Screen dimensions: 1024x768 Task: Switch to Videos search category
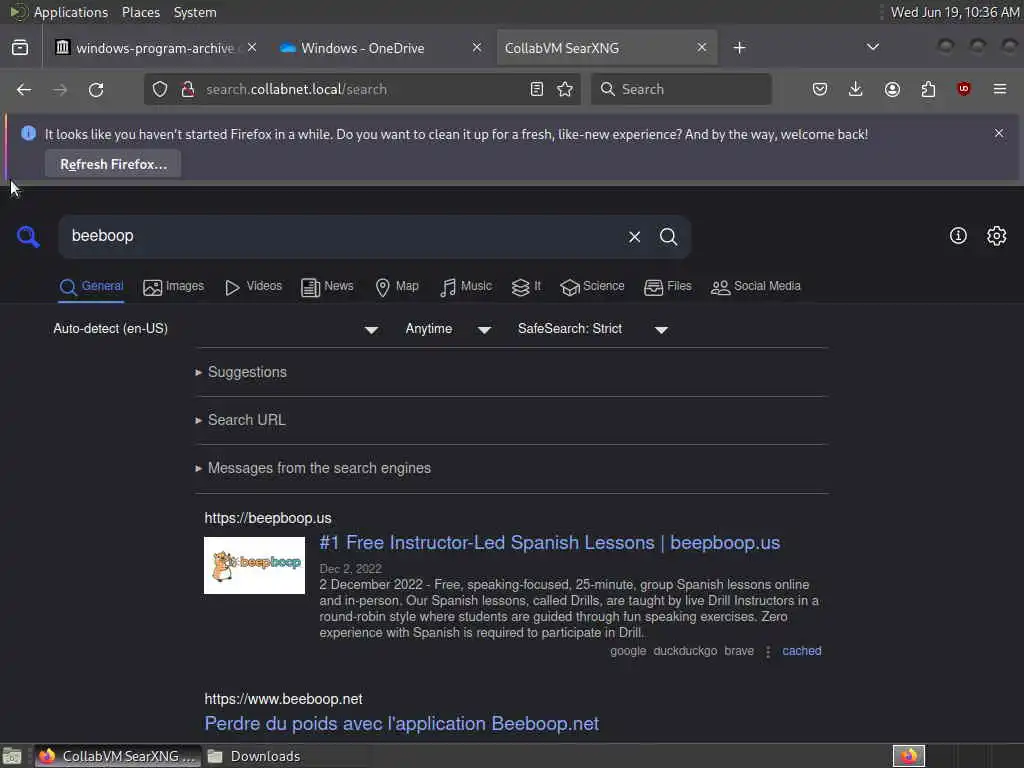tap(253, 286)
